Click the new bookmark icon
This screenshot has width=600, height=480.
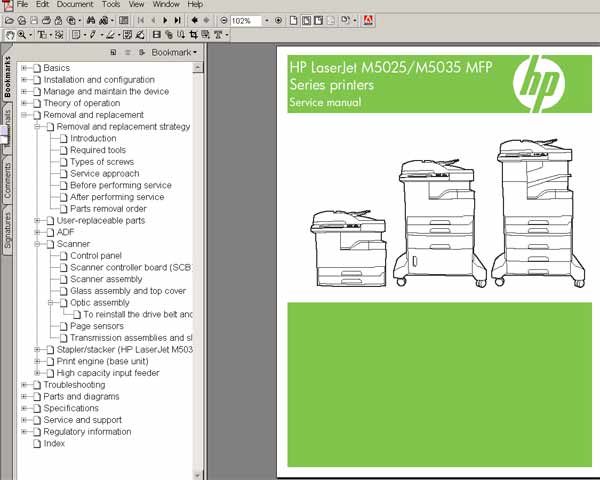click(113, 52)
